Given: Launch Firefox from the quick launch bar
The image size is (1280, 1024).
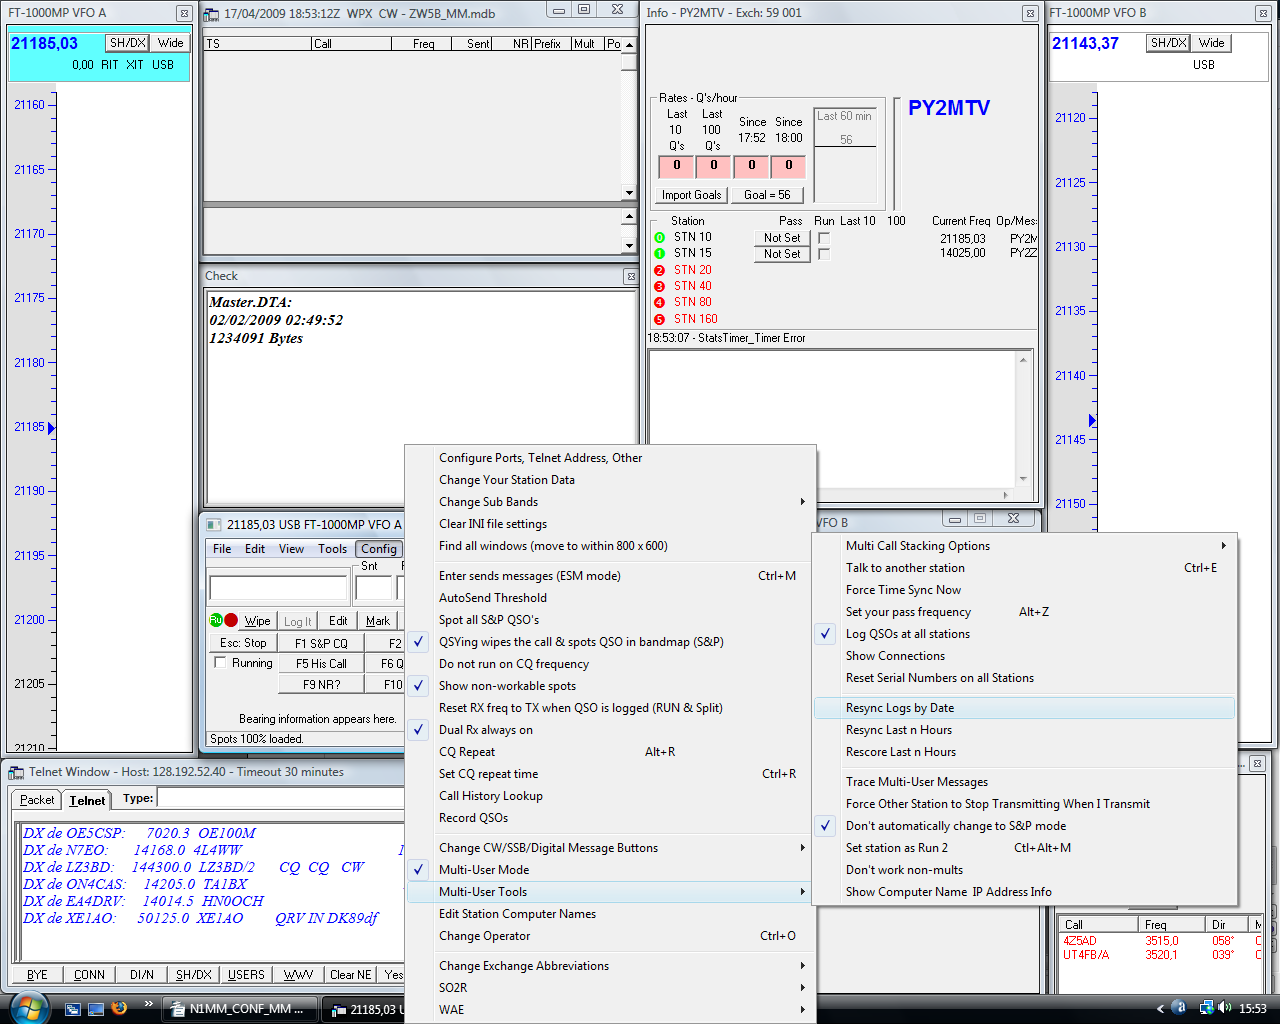Looking at the screenshot, I should (120, 1008).
